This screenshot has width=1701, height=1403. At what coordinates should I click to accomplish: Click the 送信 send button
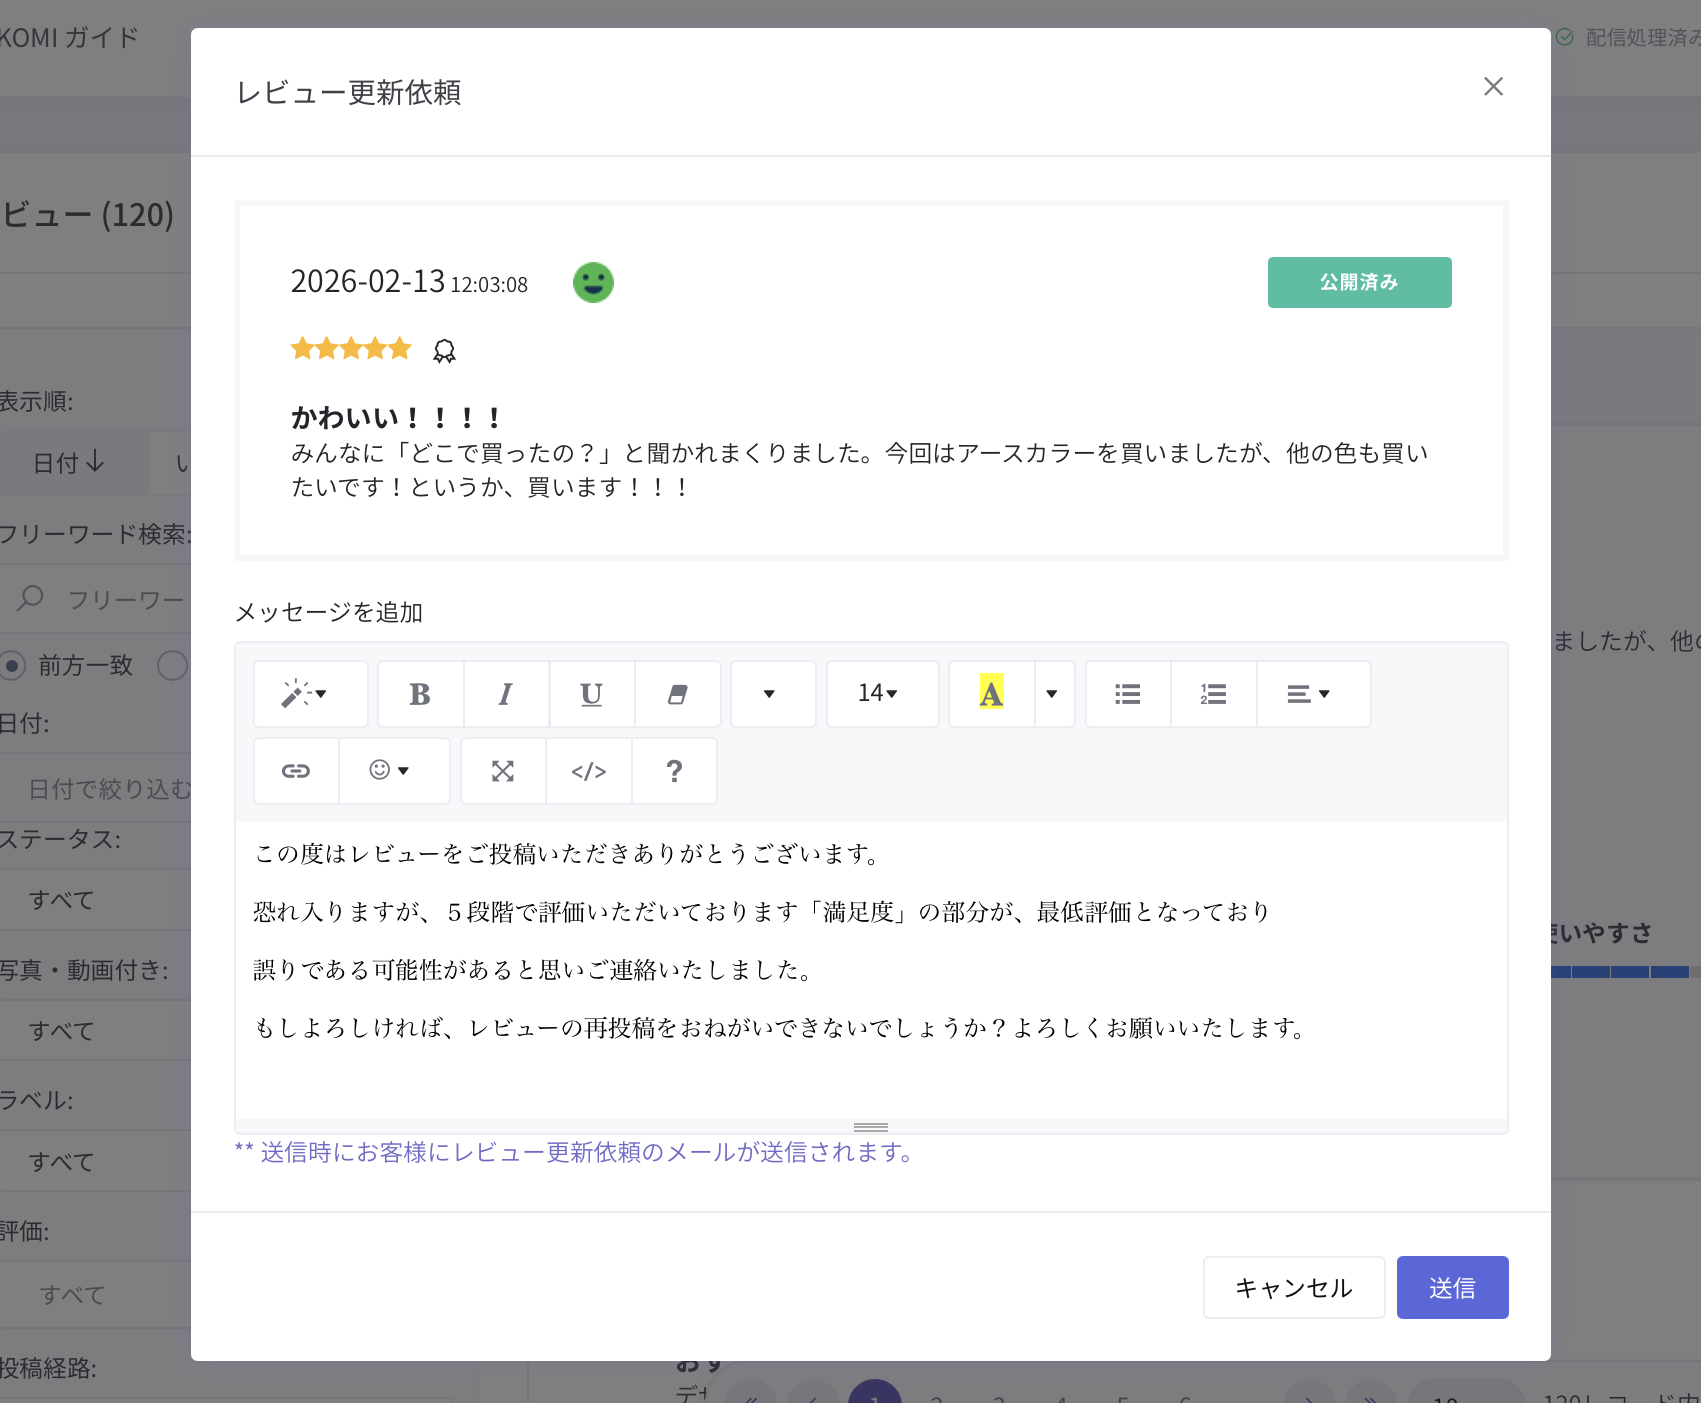(x=1452, y=1288)
